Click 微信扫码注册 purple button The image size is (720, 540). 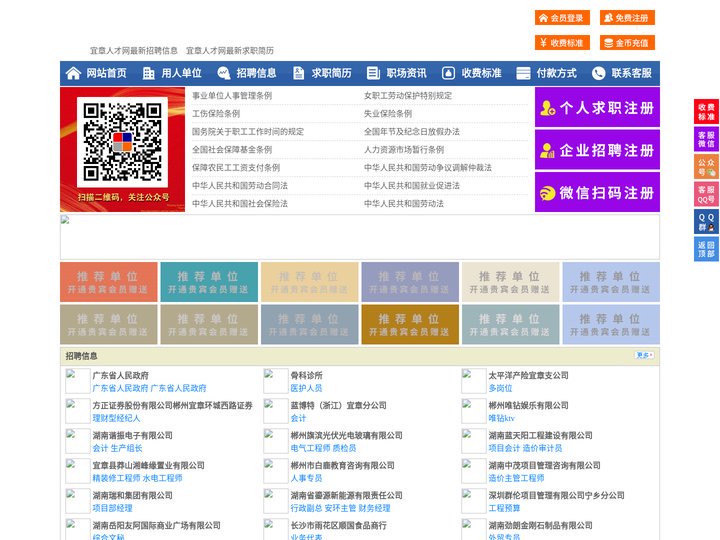click(x=597, y=192)
